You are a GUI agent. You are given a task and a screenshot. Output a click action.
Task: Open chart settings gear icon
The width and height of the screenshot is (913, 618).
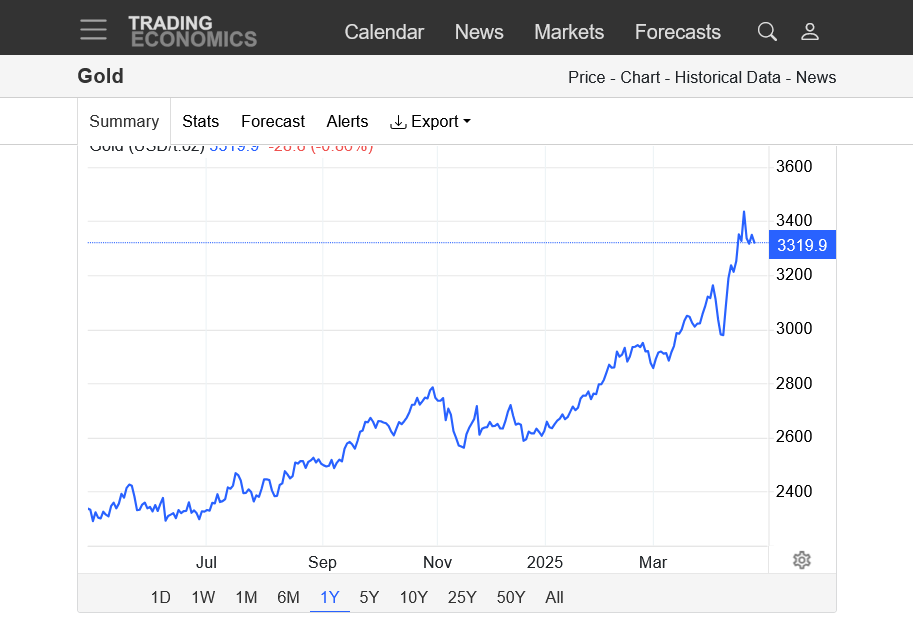(801, 560)
